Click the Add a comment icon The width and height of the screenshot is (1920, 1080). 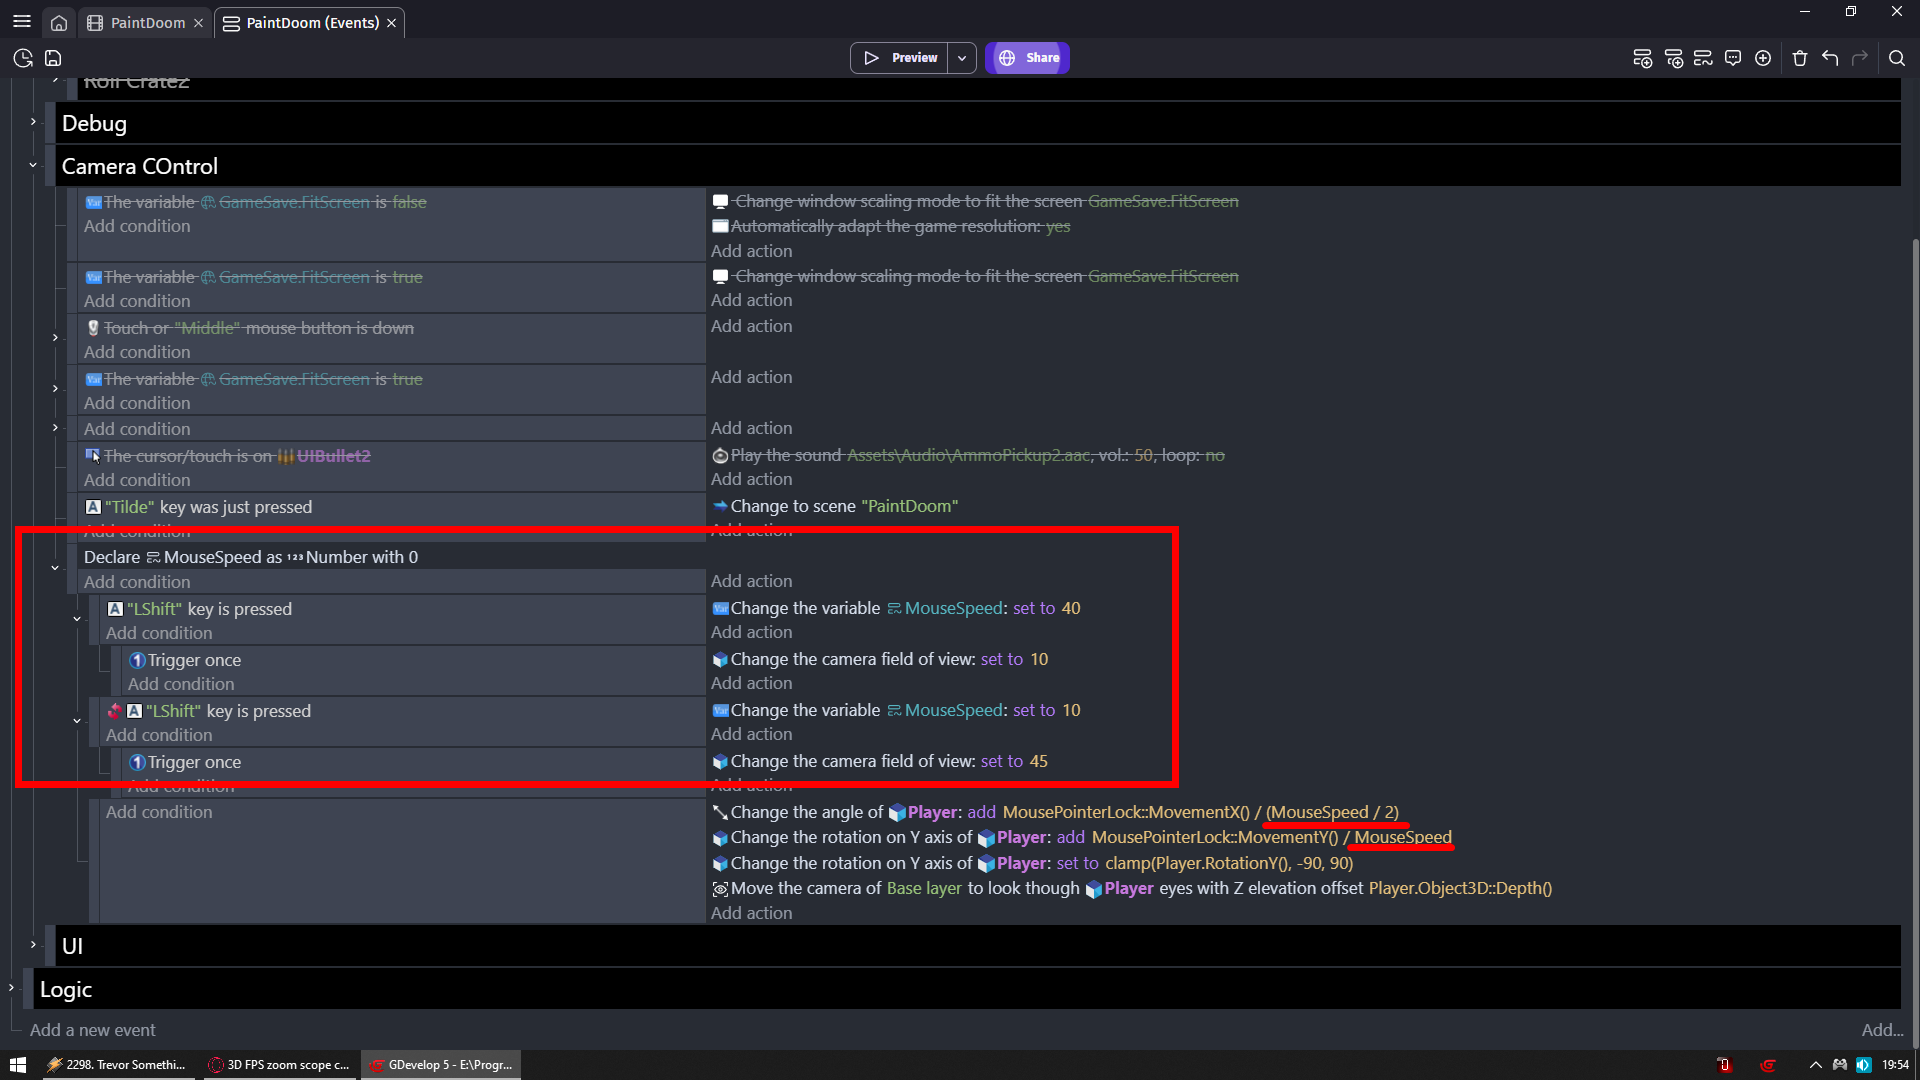(1733, 58)
